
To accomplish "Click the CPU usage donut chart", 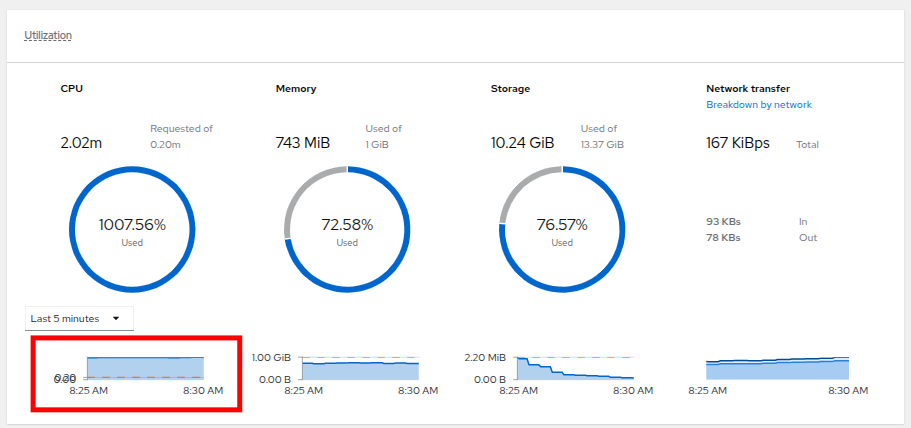I will [x=131, y=229].
